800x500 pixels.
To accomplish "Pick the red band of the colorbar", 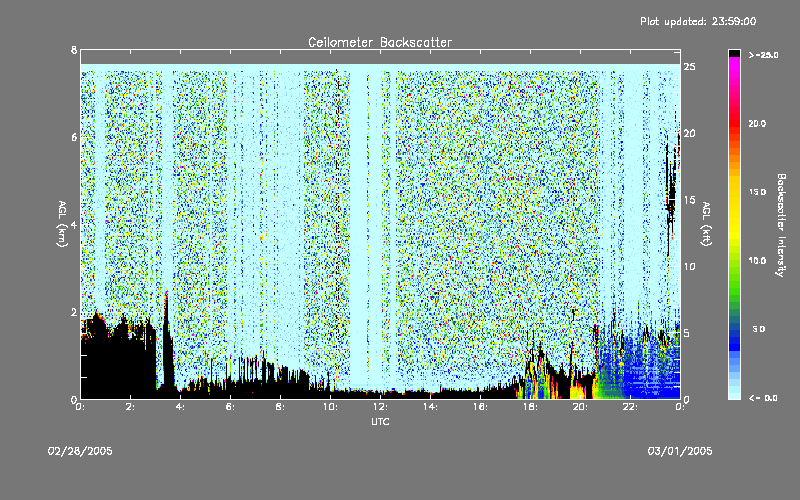I will pyautogui.click(x=734, y=125).
